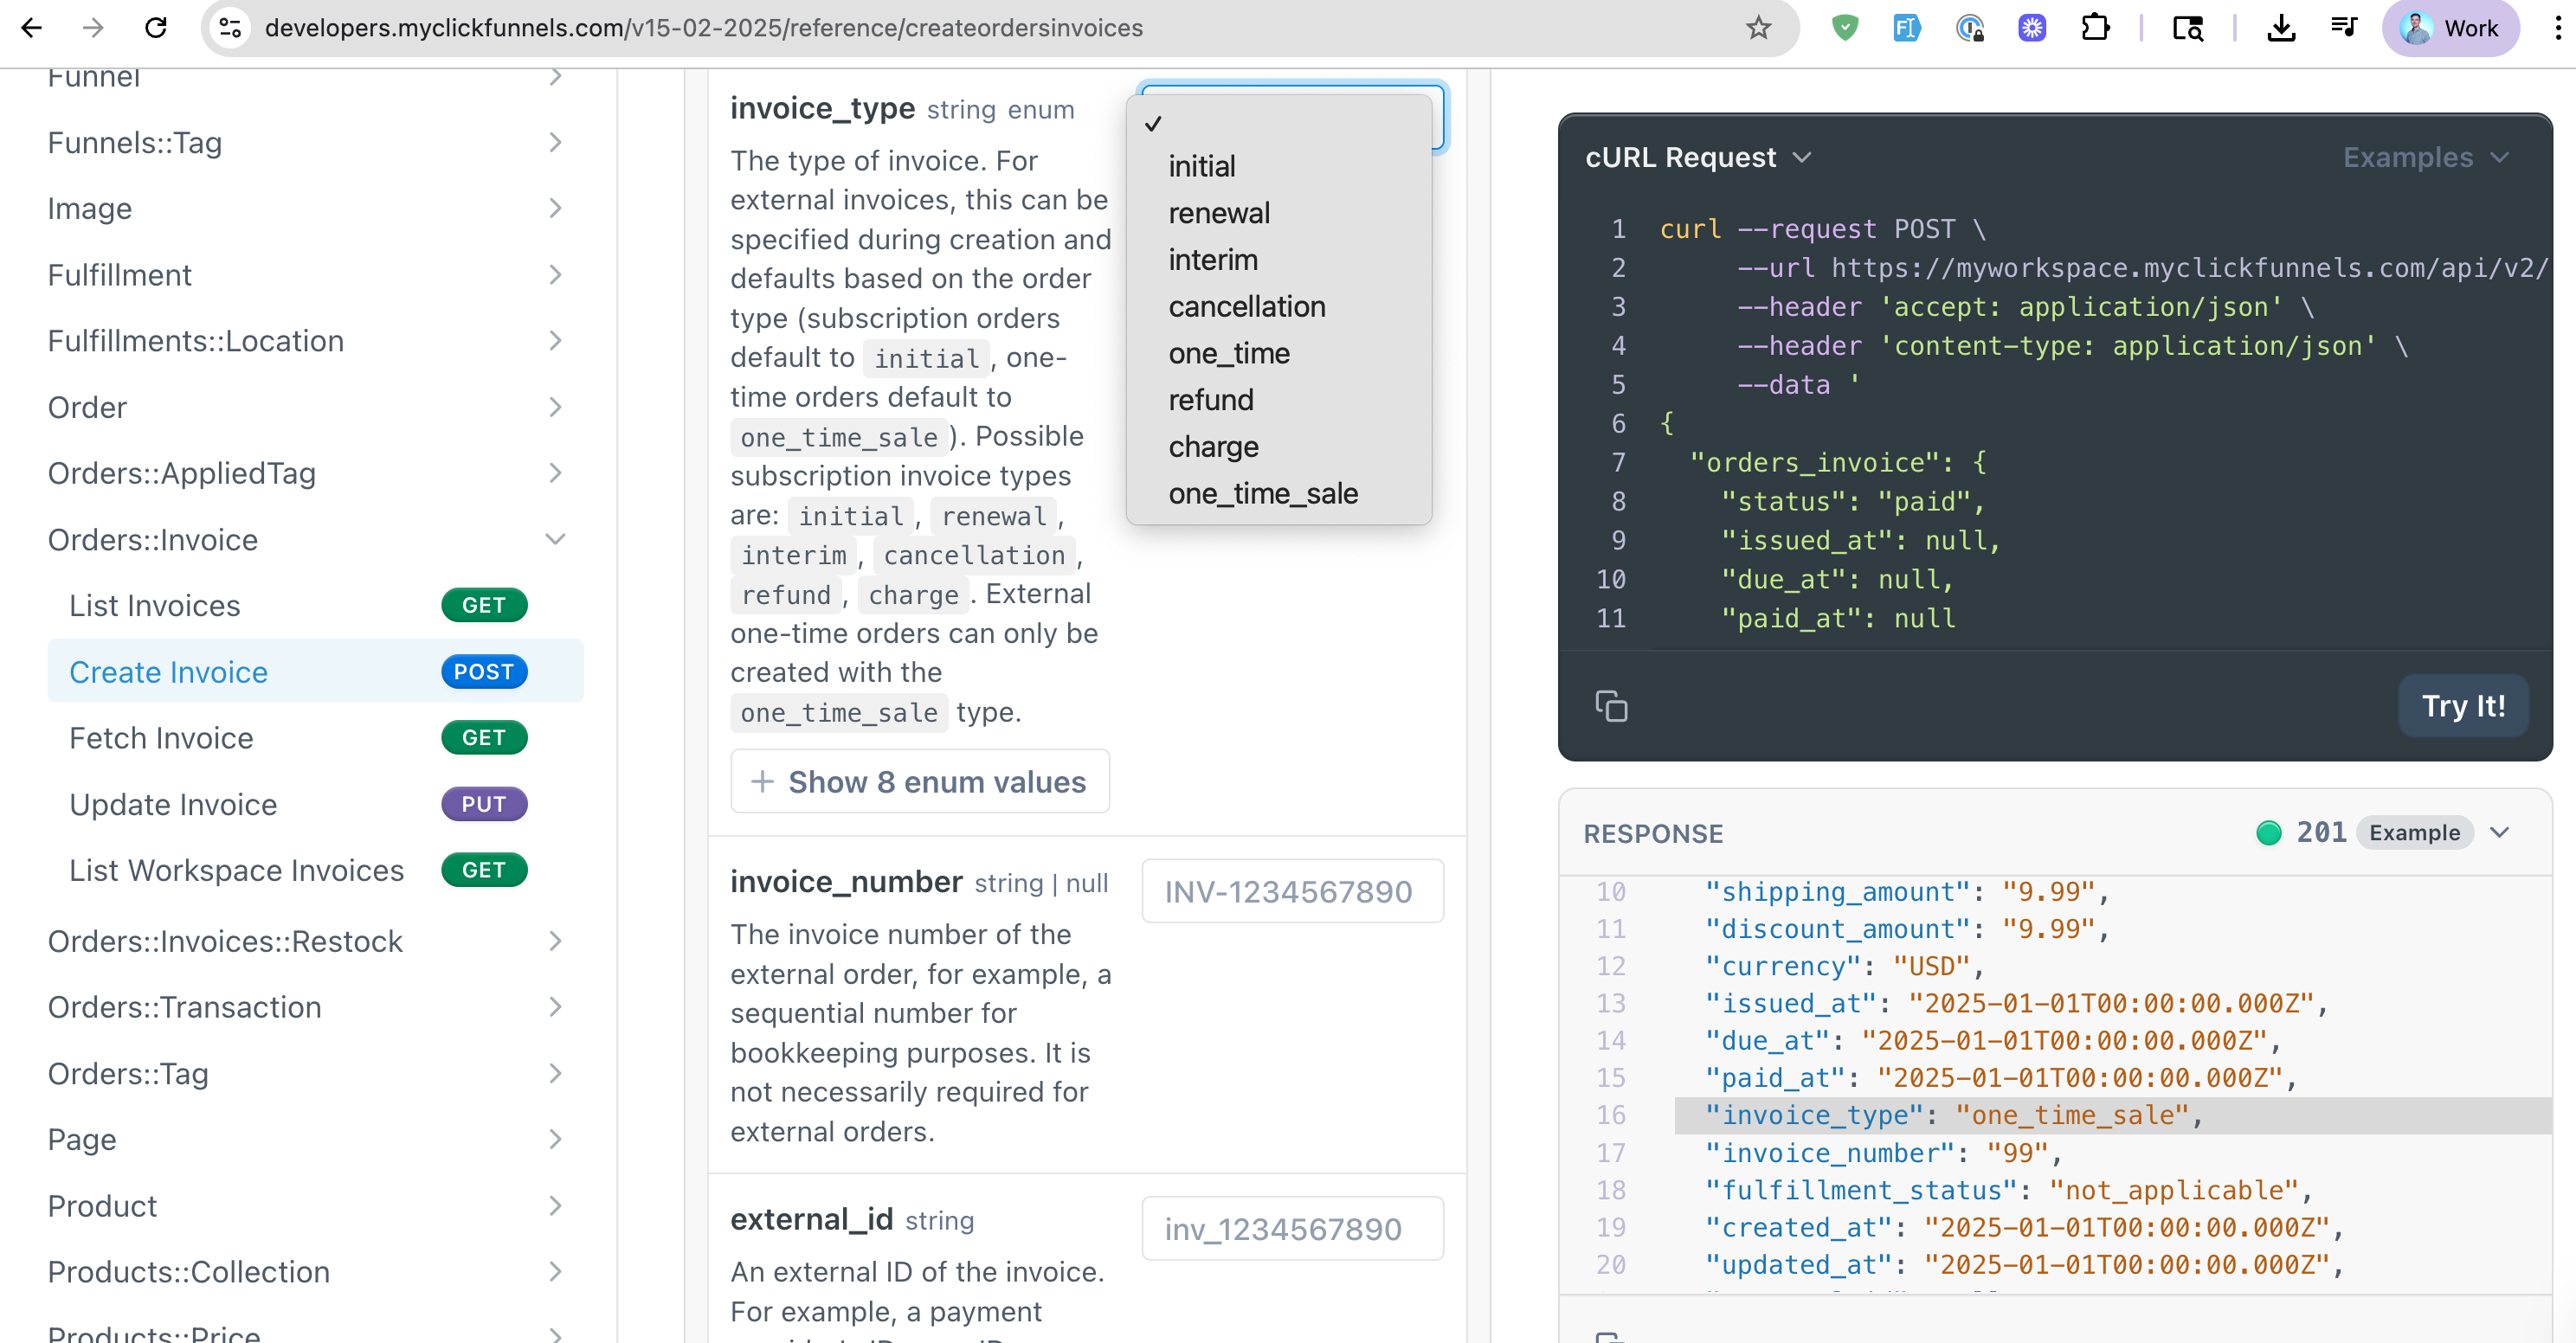Open the green shield extension icon

pyautogui.click(x=1844, y=28)
